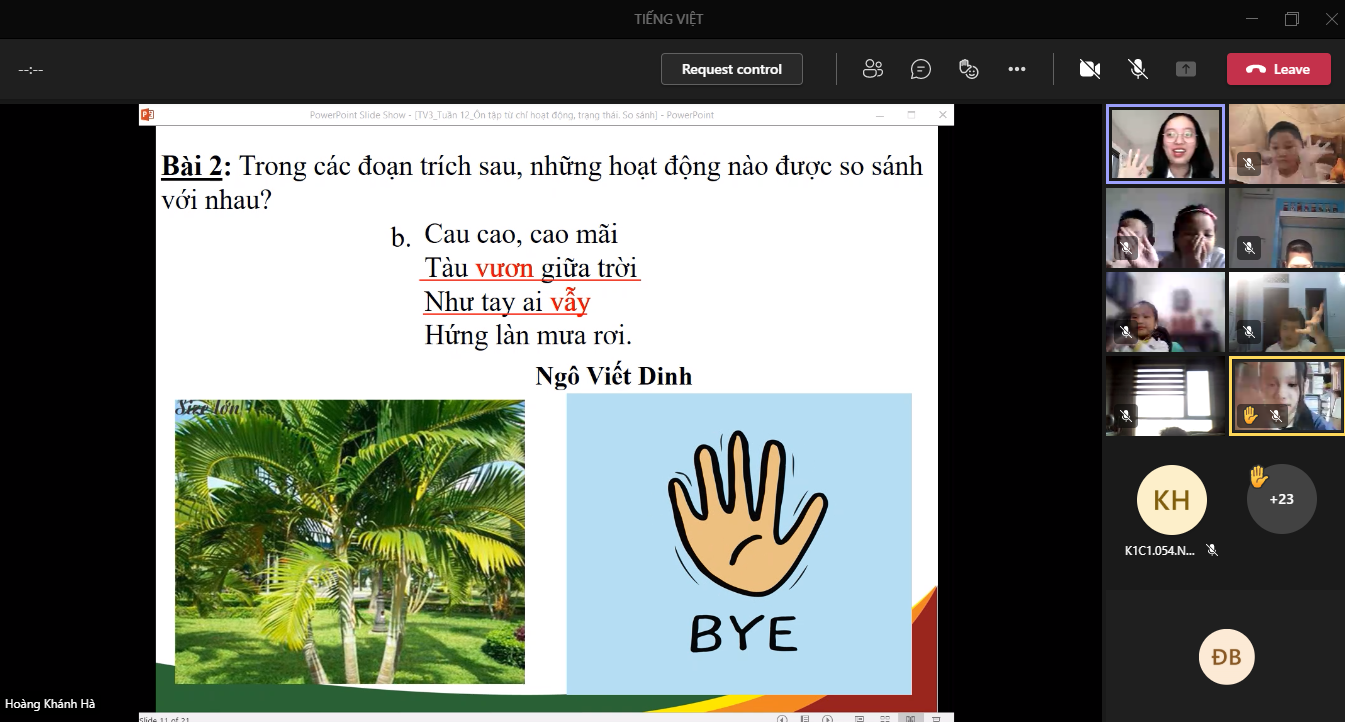Click the Request control button

tap(731, 69)
